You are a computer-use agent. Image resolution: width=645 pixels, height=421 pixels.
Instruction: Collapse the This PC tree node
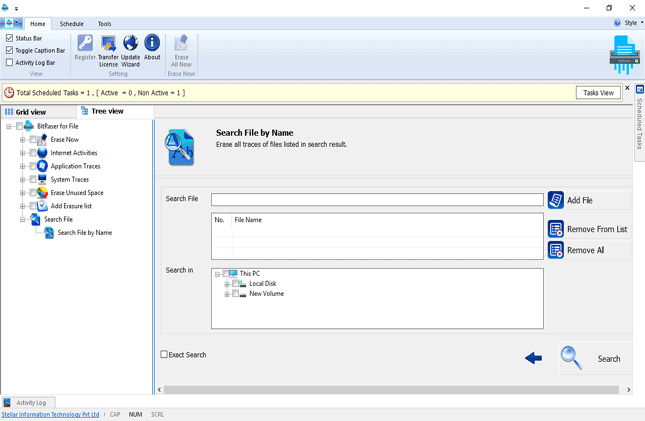217,274
